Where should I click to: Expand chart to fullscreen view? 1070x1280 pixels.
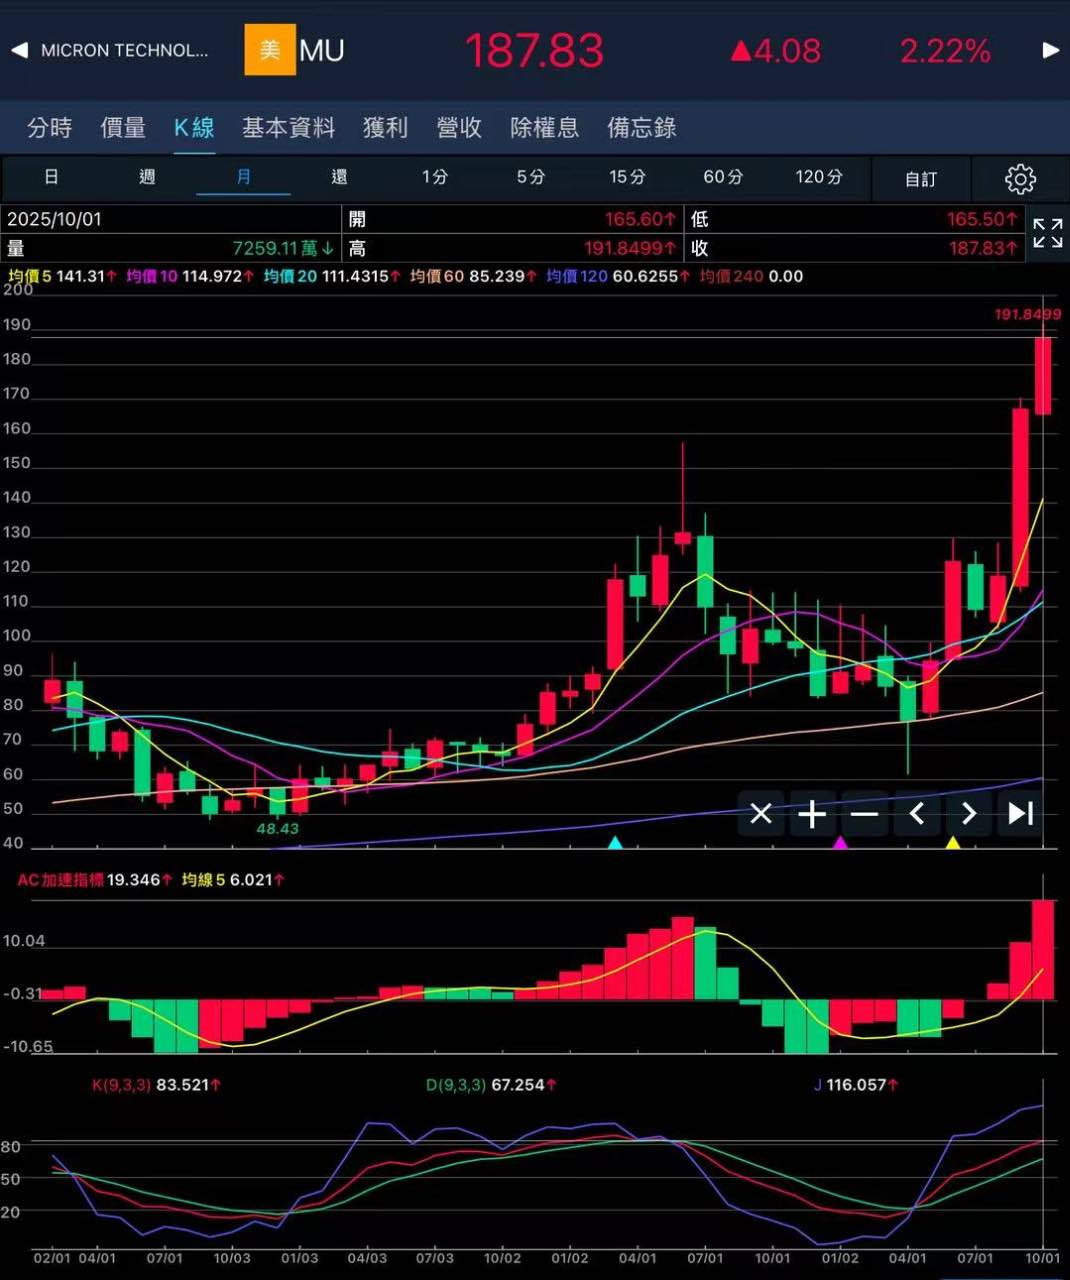pyautogui.click(x=1047, y=234)
